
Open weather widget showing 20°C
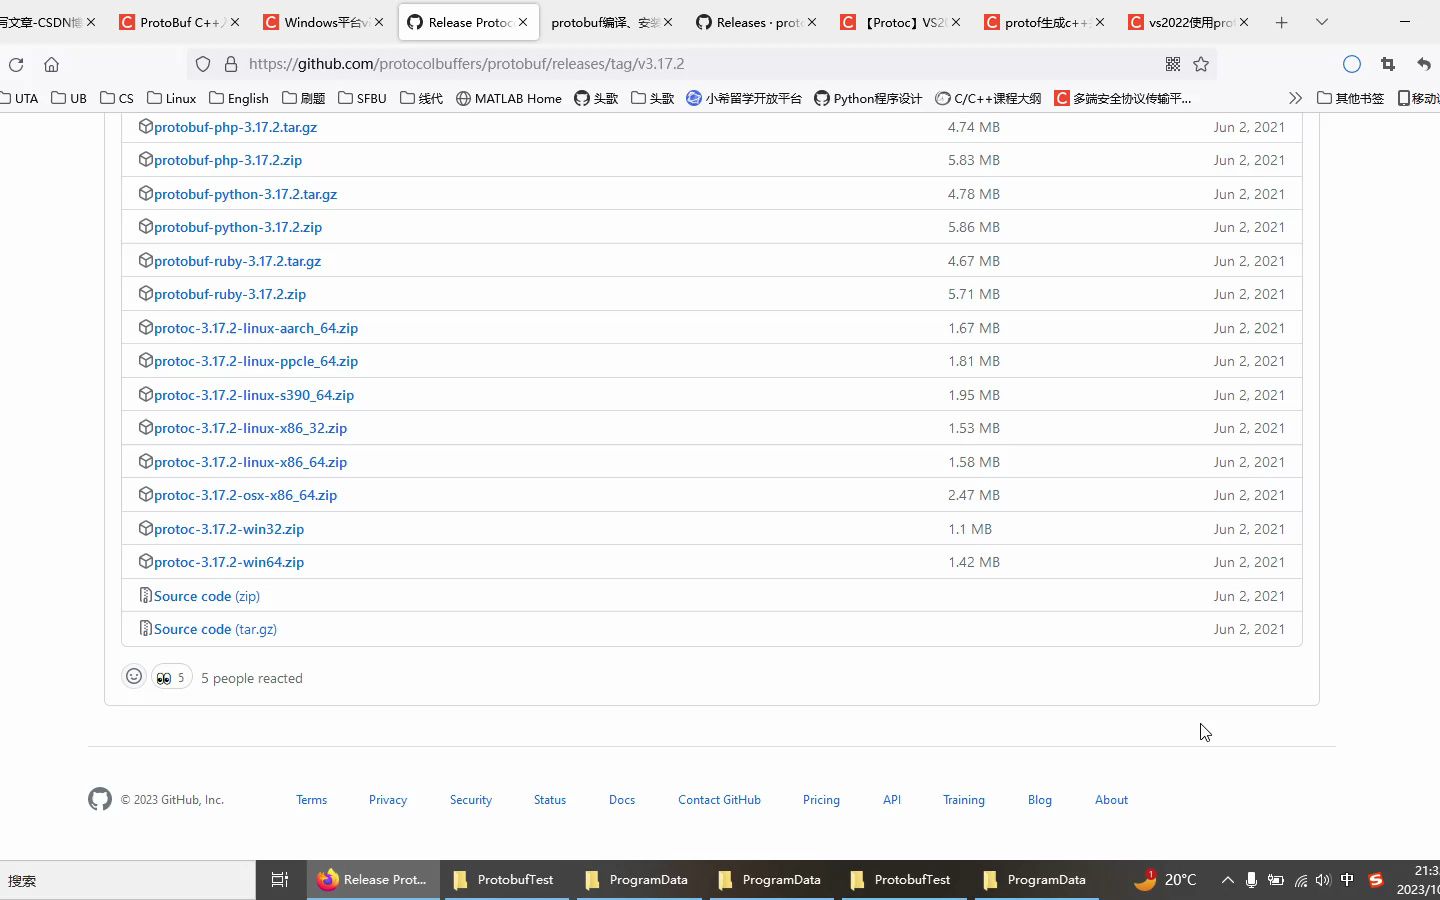tap(1165, 880)
